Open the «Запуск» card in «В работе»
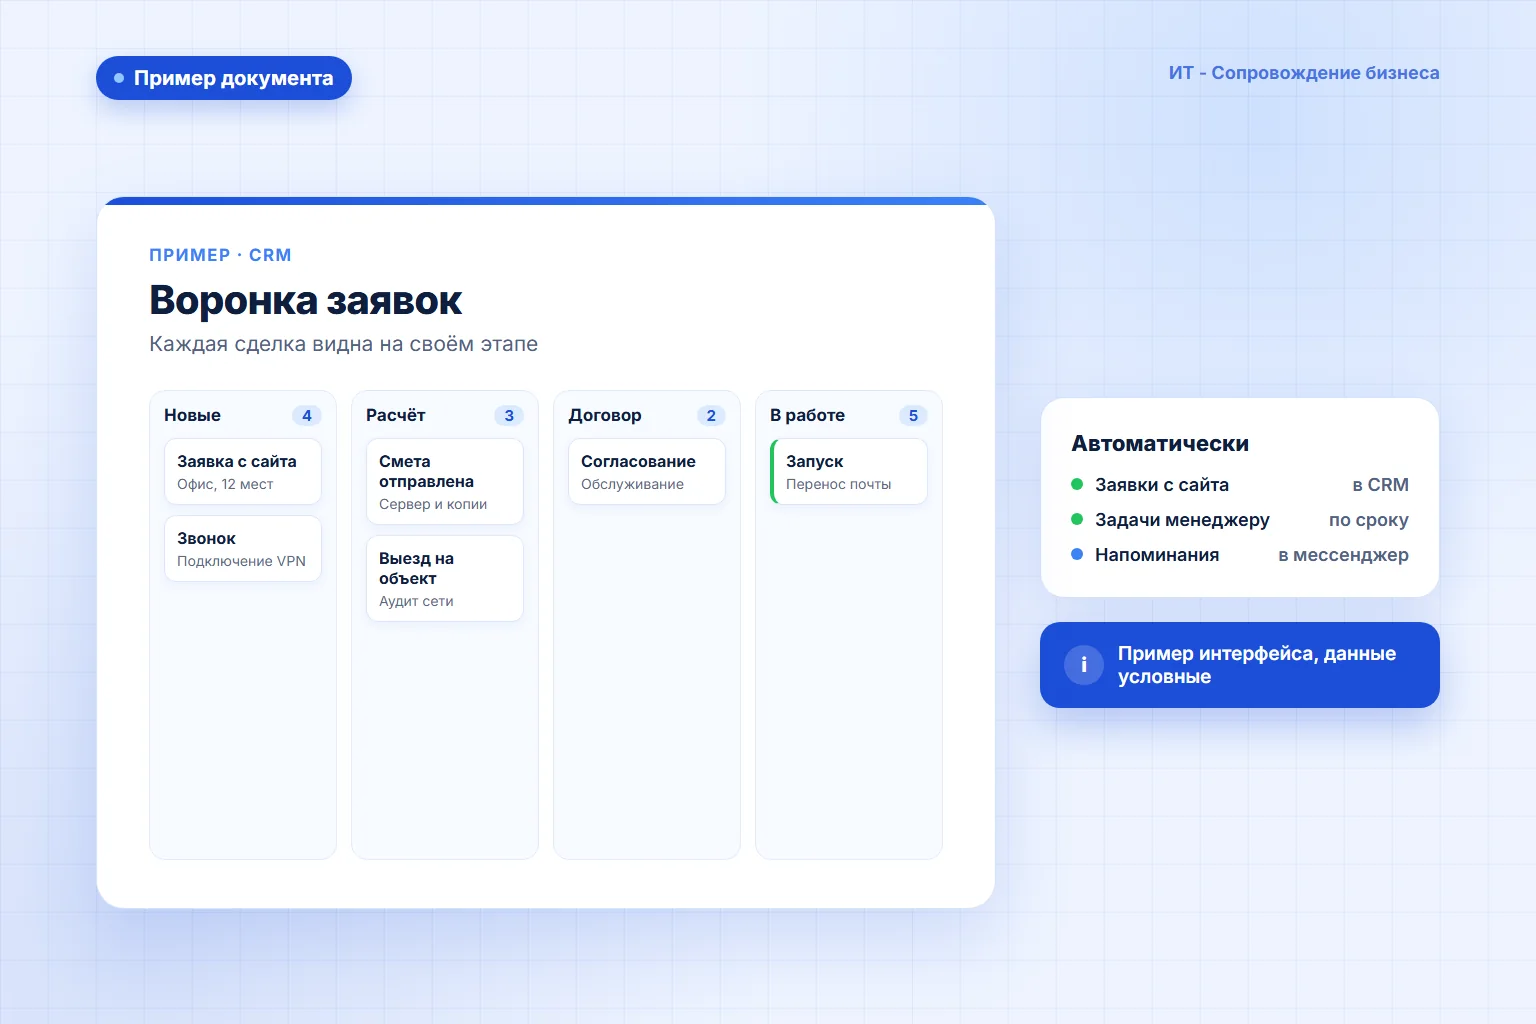This screenshot has width=1536, height=1024. click(849, 472)
